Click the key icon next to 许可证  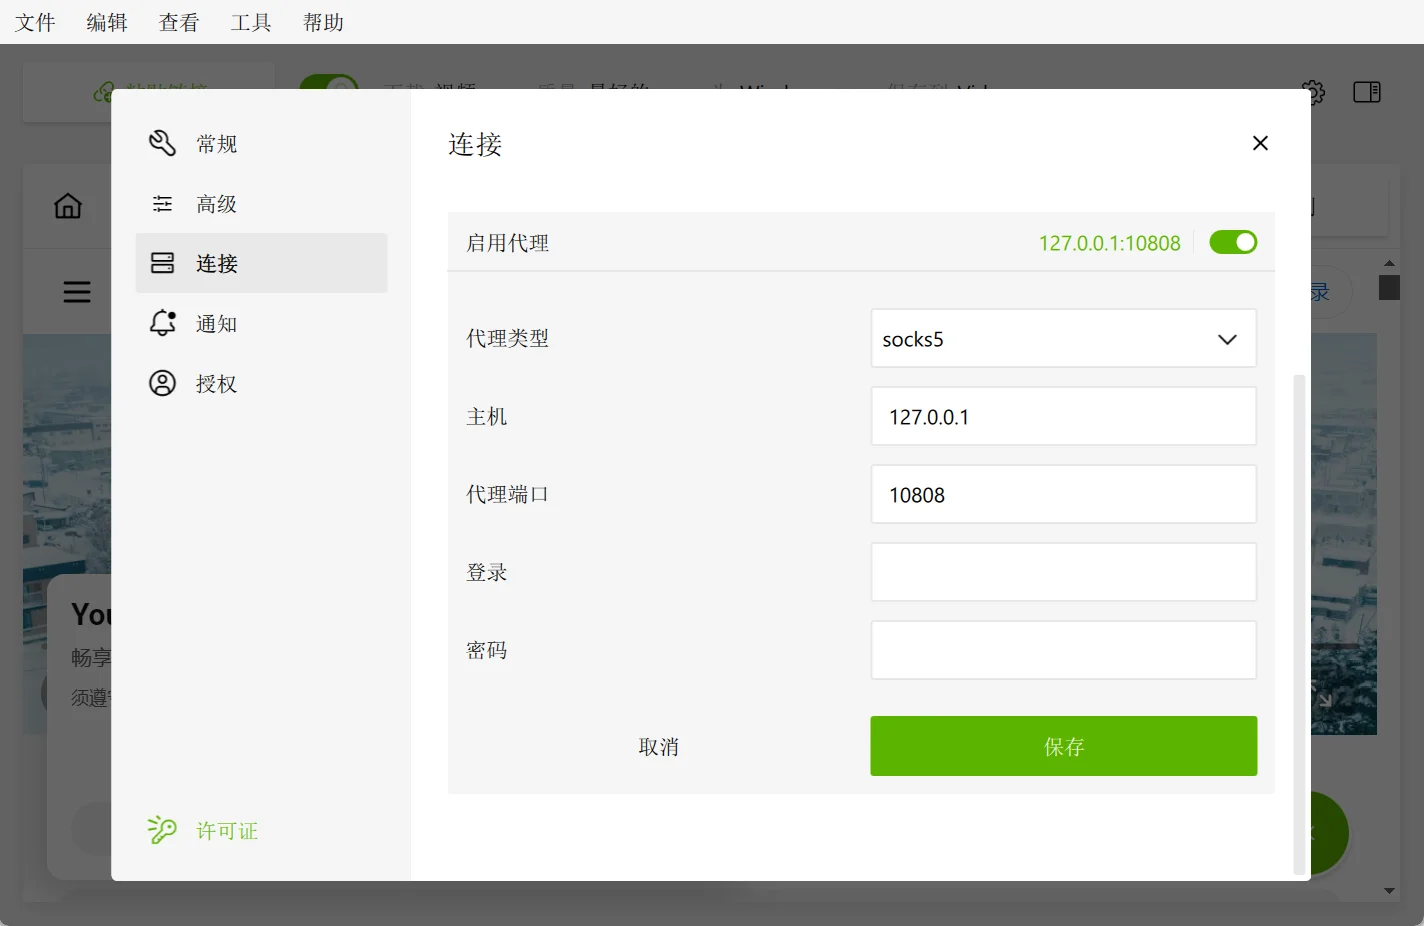coord(162,830)
